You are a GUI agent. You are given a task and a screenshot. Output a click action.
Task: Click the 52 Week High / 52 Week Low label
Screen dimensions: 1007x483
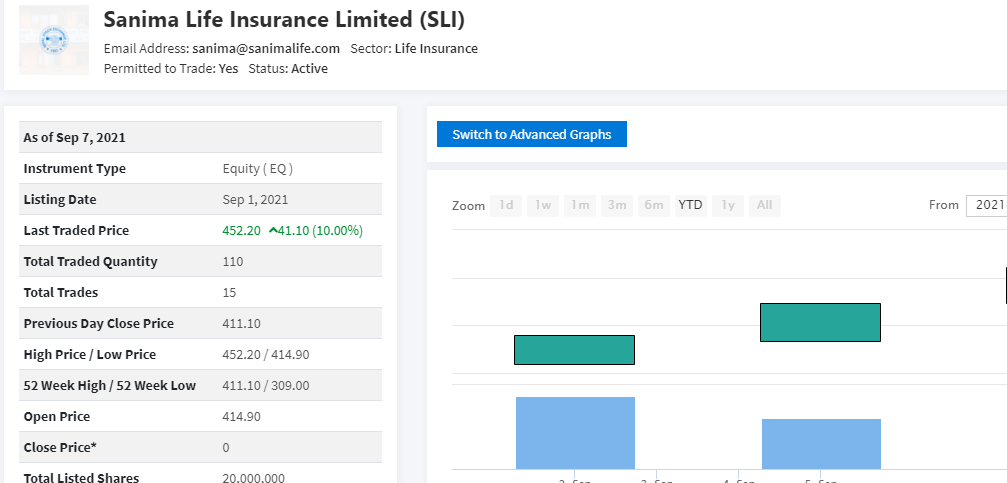pyautogui.click(x=110, y=385)
